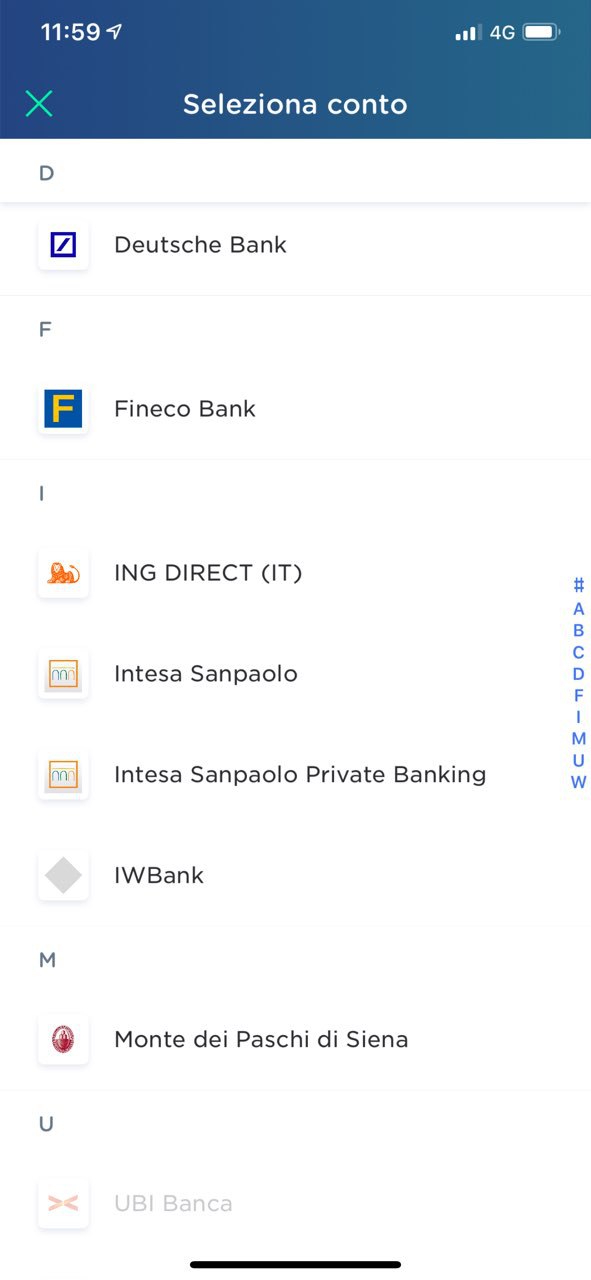This screenshot has height=1280, width=591.
Task: Jump to letter M in index
Action: (578, 739)
